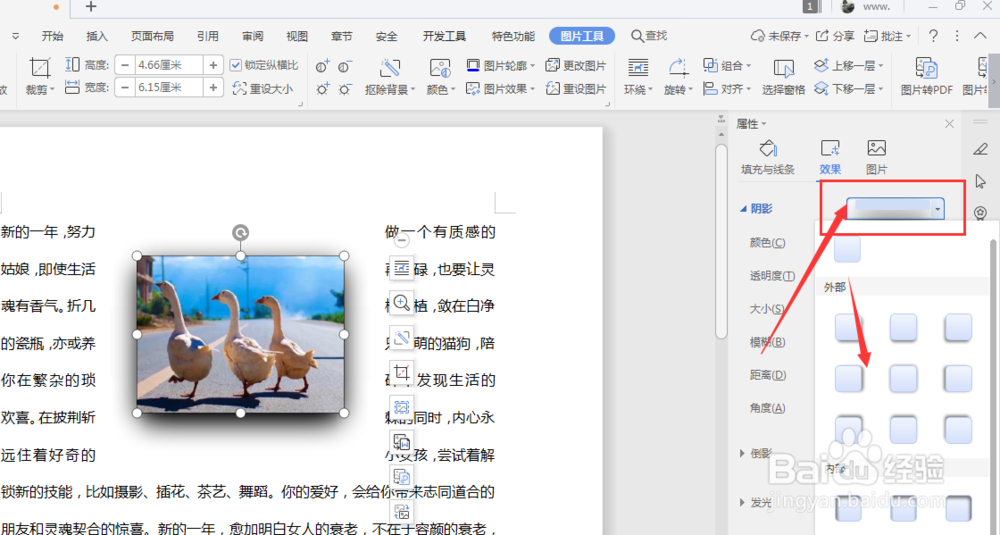Open the 颜色 picture color tool
Viewport: 1000px width, 535px height.
pyautogui.click(x=440, y=75)
